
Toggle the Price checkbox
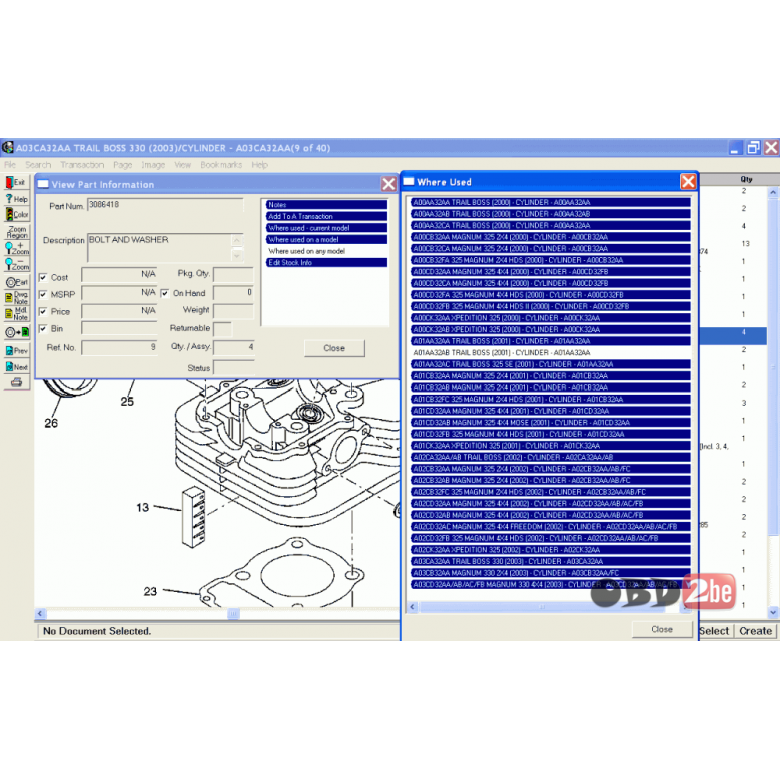[x=43, y=311]
